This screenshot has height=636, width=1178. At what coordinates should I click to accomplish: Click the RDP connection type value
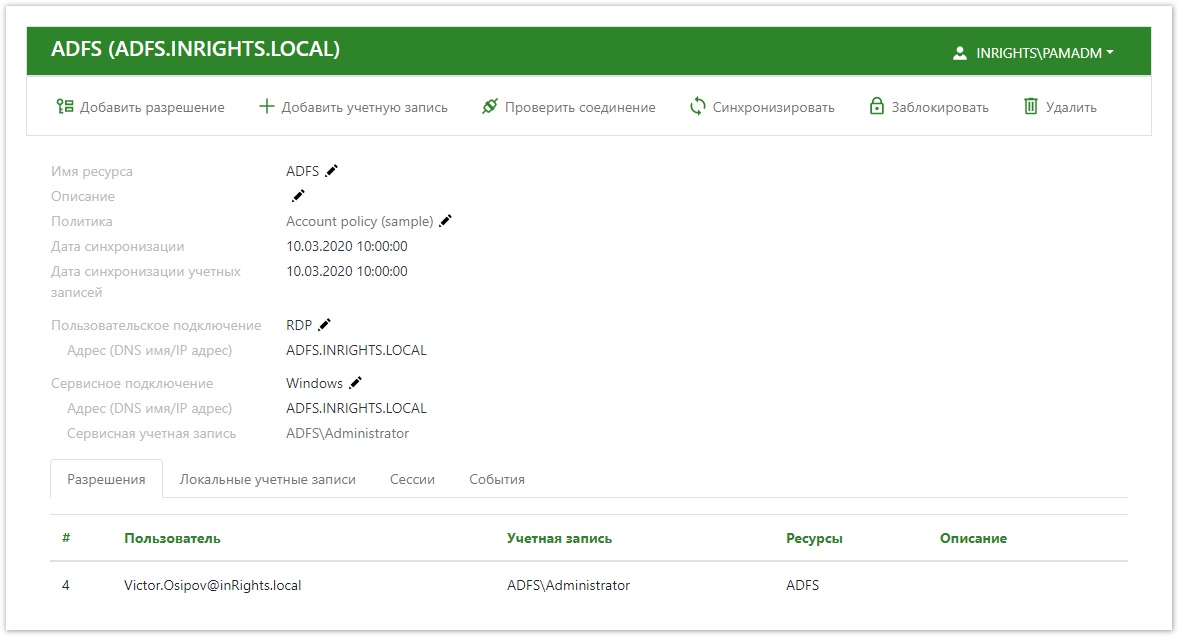(299, 325)
